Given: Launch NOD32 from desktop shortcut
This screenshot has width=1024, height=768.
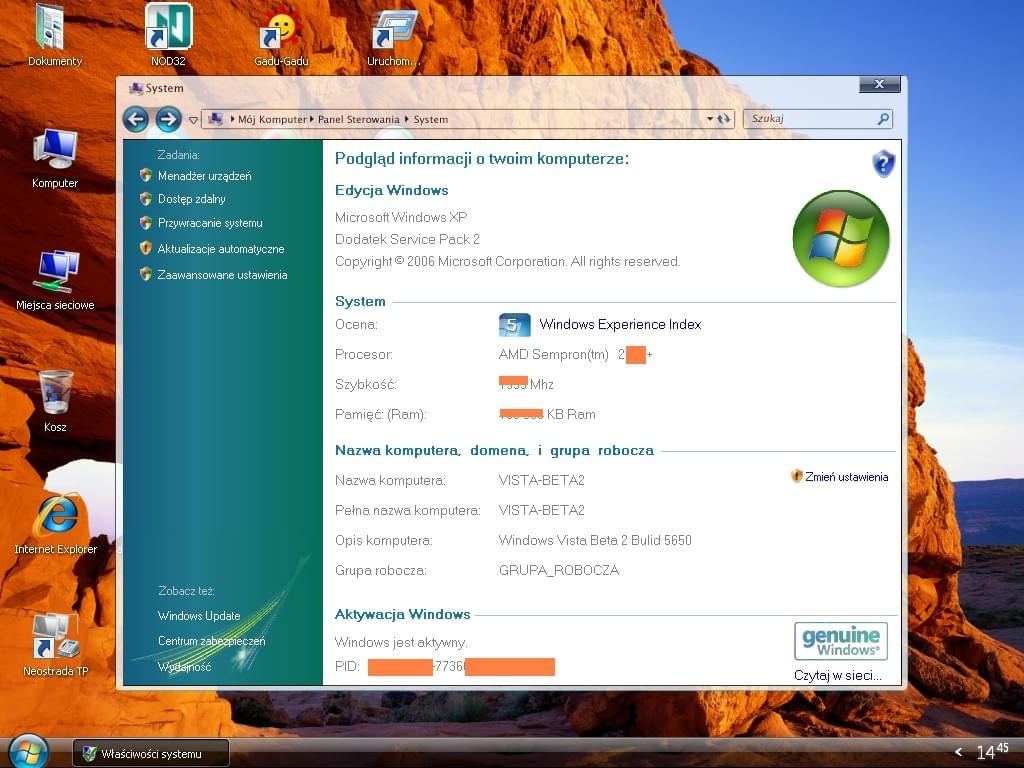Looking at the screenshot, I should (168, 34).
